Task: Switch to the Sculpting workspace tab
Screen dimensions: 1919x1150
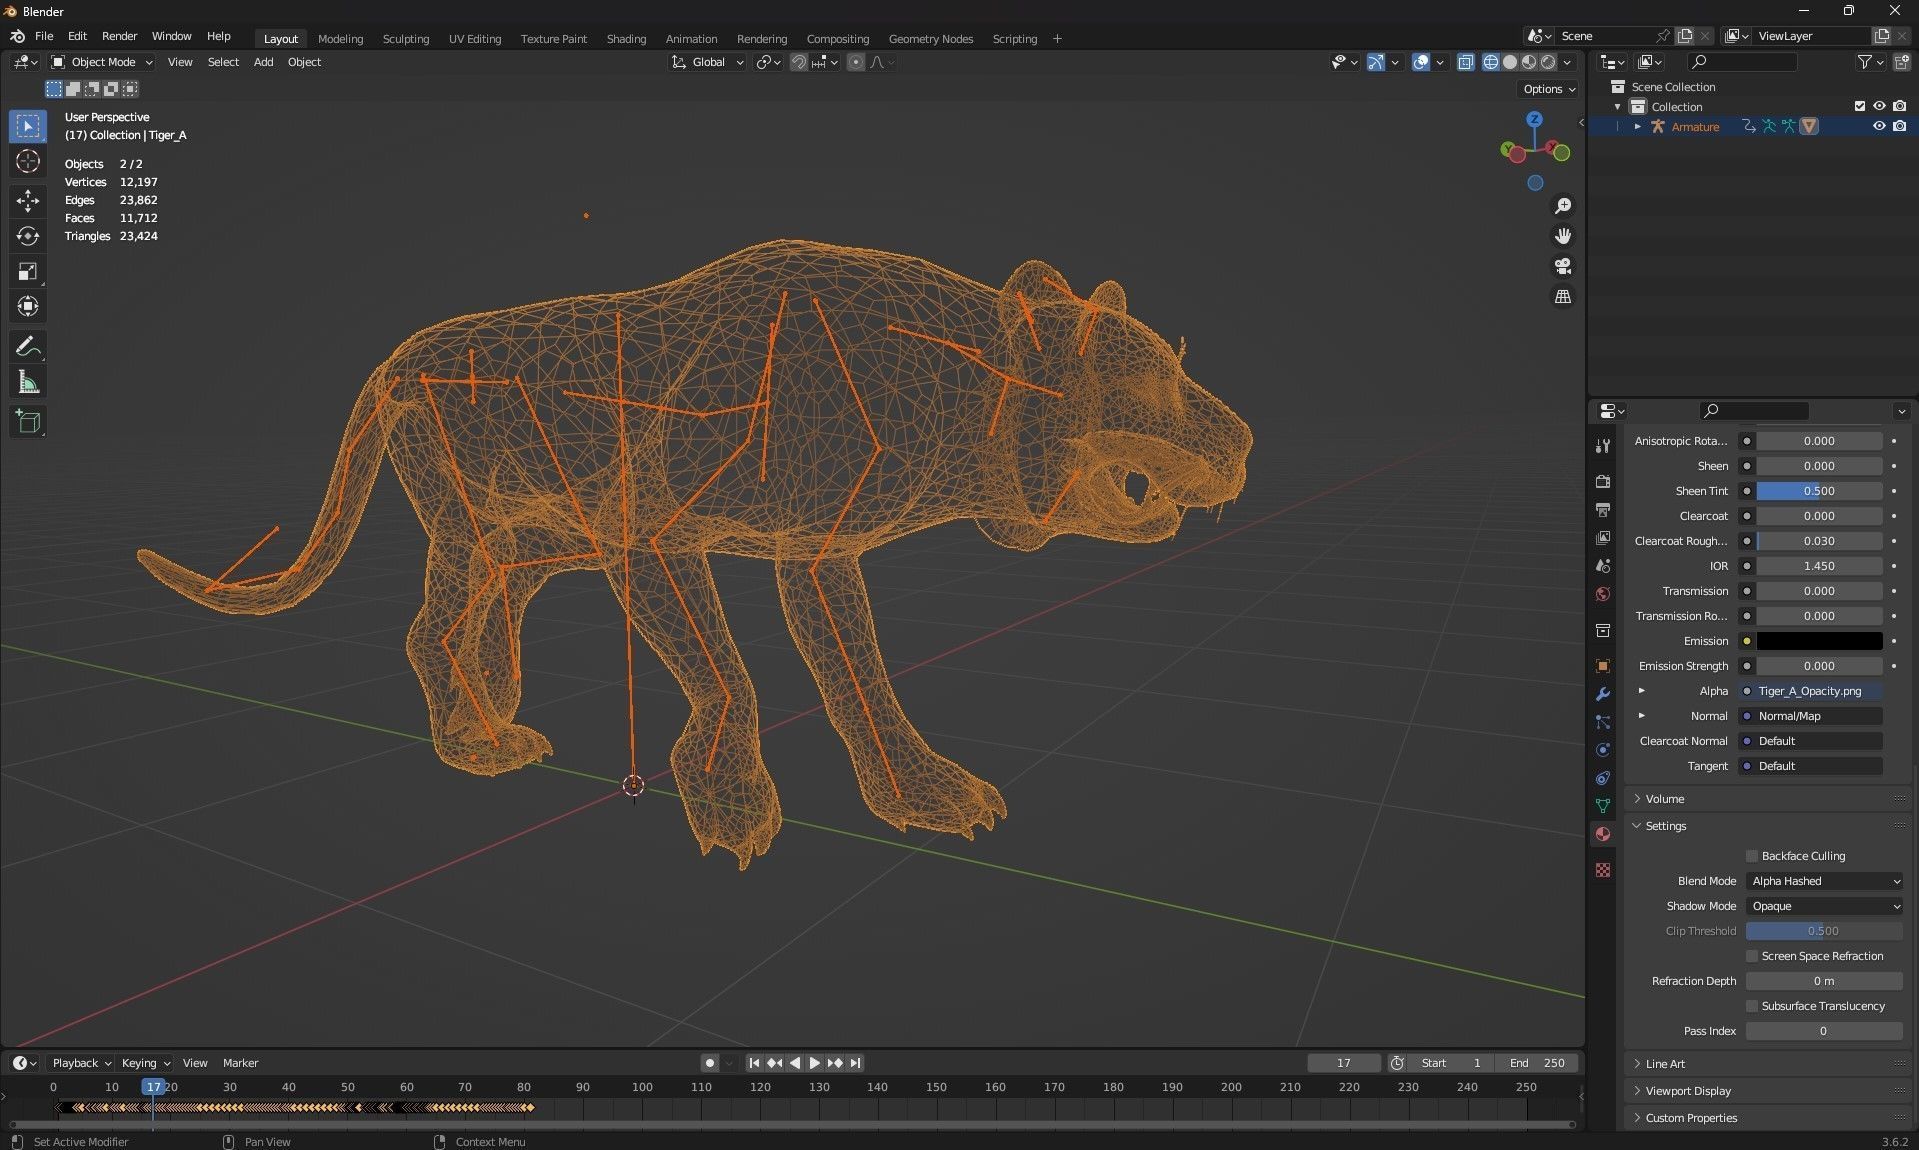Action: click(406, 39)
